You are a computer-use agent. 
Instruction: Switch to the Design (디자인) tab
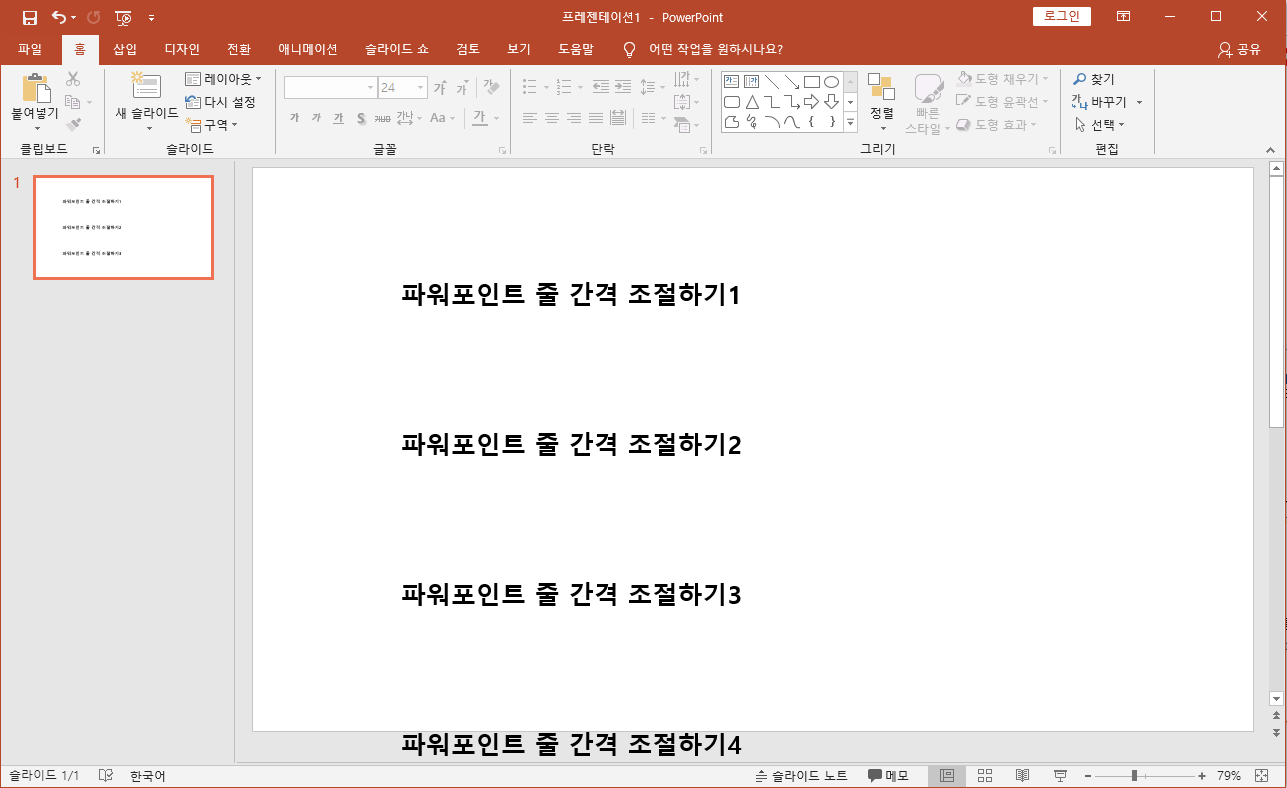(x=182, y=49)
